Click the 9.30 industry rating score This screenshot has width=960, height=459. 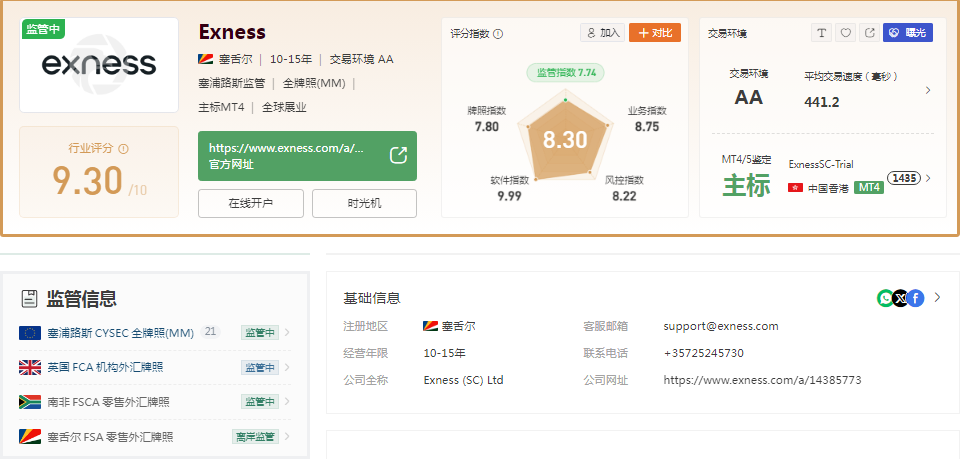88,181
